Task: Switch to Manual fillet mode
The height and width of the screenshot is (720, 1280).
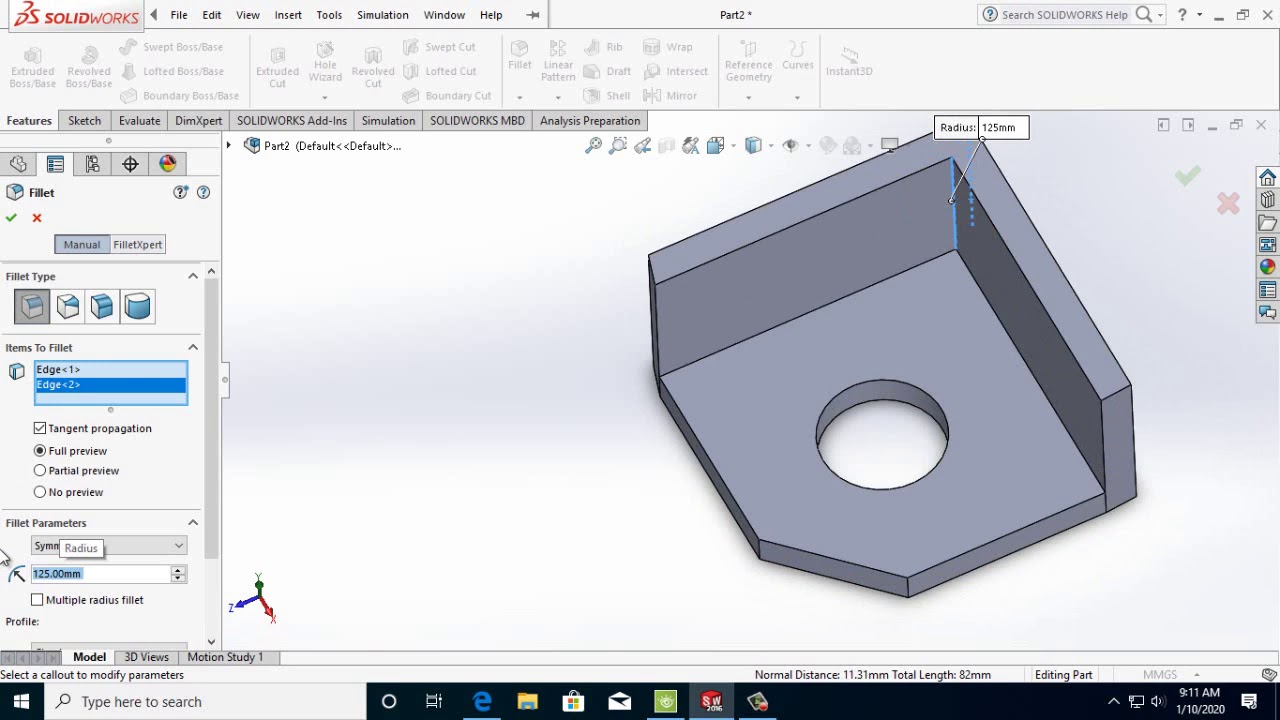Action: pyautogui.click(x=82, y=245)
